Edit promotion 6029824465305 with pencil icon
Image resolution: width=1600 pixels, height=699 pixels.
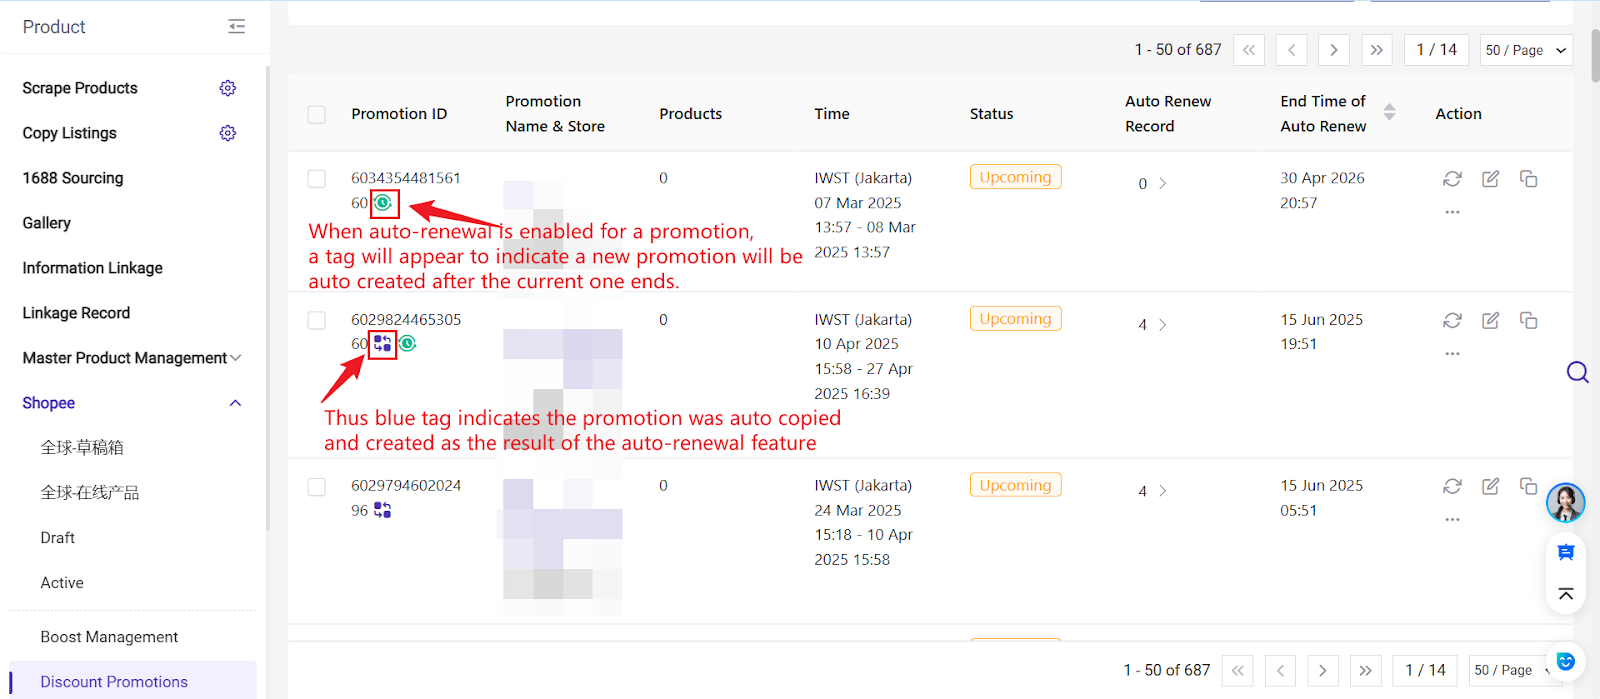(x=1490, y=320)
